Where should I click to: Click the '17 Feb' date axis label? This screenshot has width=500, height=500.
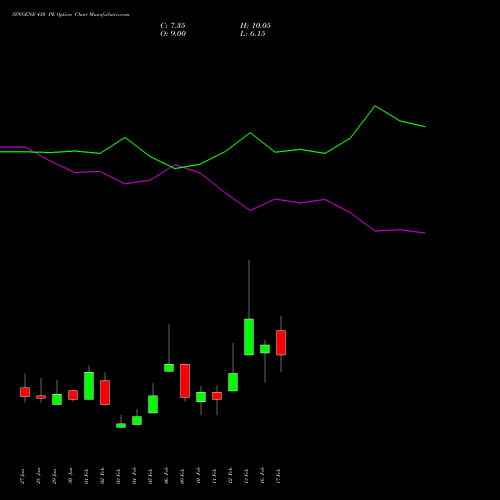click(x=279, y=476)
